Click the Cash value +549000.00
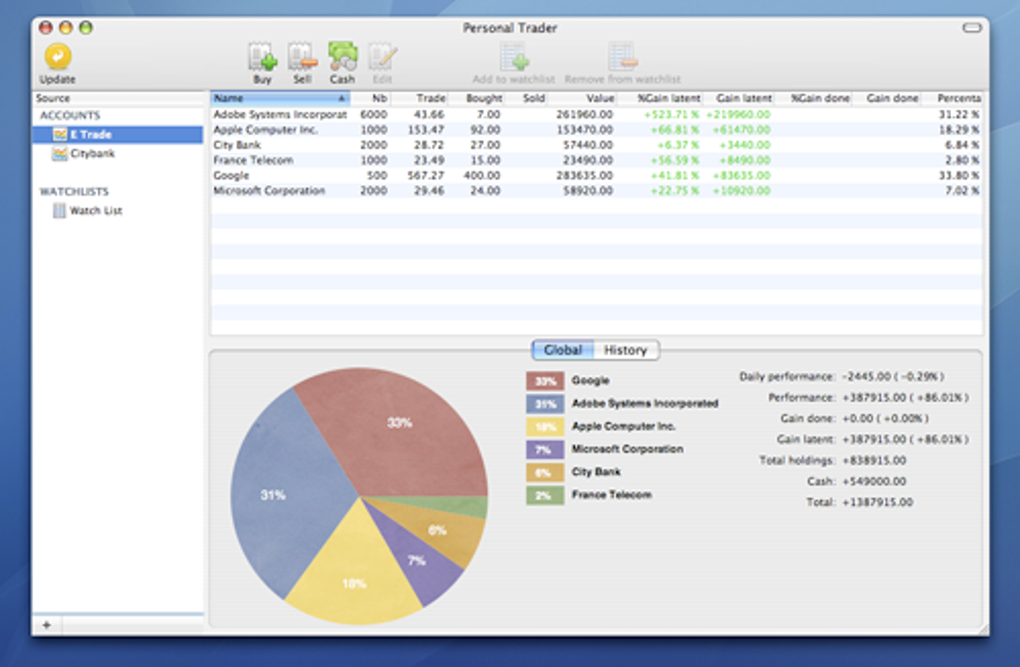The image size is (1020, 667). point(874,482)
